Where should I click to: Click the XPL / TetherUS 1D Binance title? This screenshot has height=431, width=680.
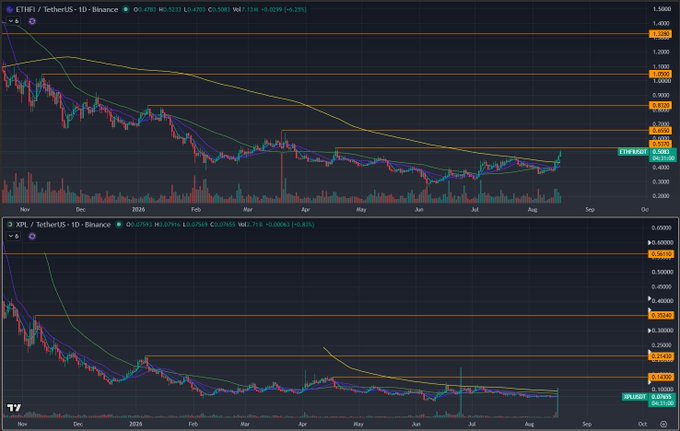click(x=63, y=225)
